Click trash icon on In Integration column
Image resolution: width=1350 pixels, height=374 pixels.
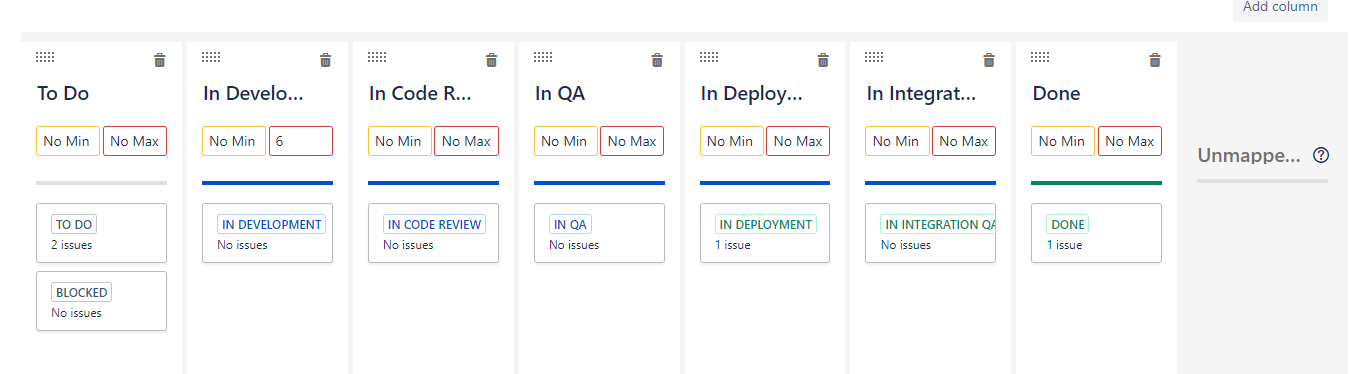click(989, 60)
